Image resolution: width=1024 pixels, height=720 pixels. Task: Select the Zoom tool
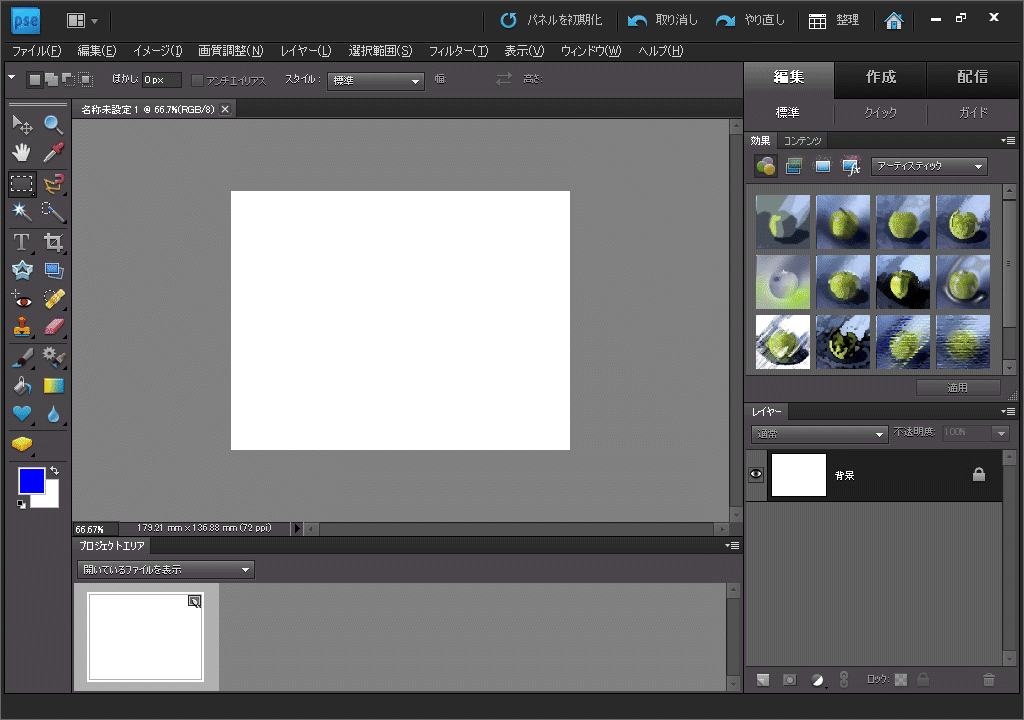[x=52, y=123]
